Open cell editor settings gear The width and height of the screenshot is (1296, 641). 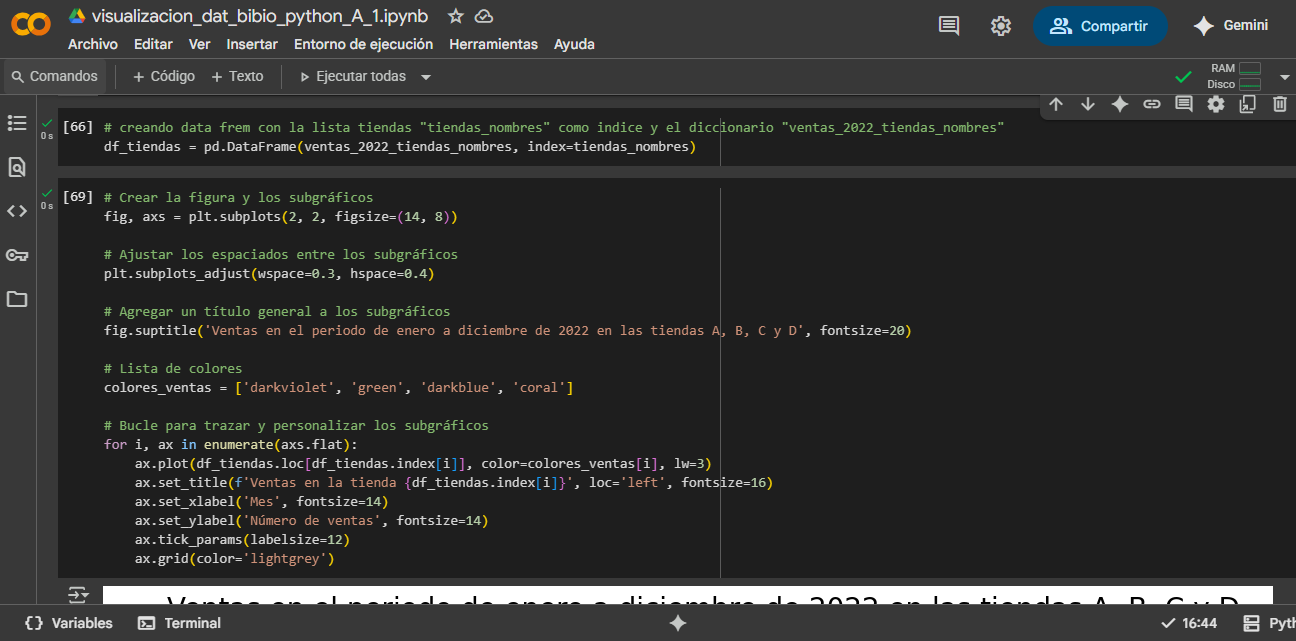tap(1216, 104)
